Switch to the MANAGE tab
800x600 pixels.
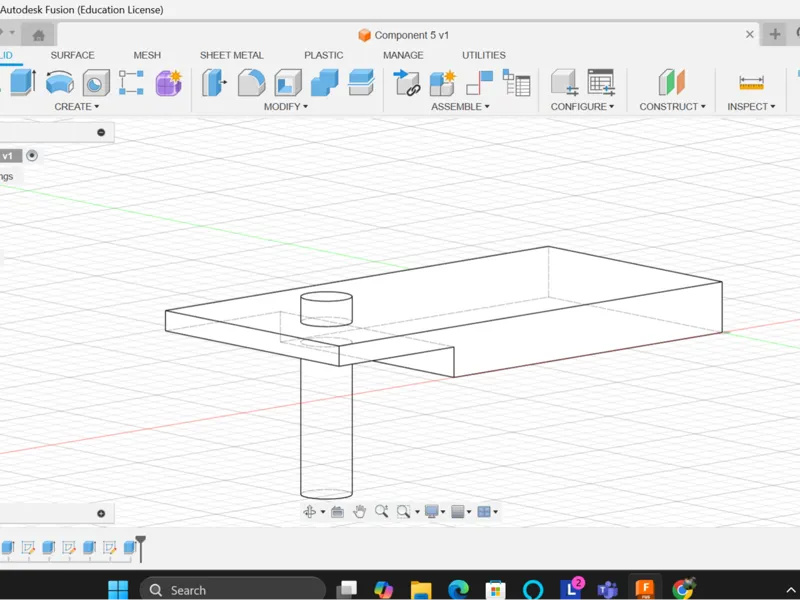click(403, 55)
